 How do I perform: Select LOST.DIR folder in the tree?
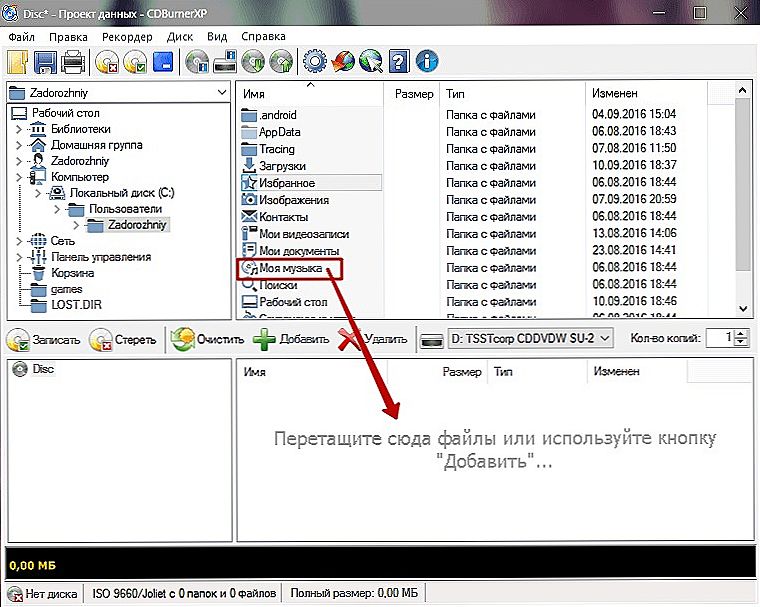pyautogui.click(x=77, y=305)
